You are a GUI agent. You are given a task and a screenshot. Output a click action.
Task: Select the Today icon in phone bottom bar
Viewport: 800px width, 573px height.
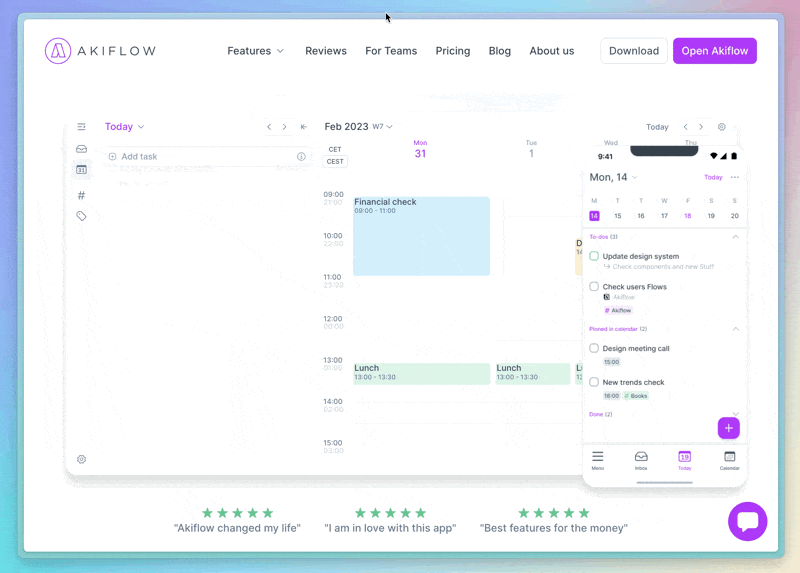[685, 460]
